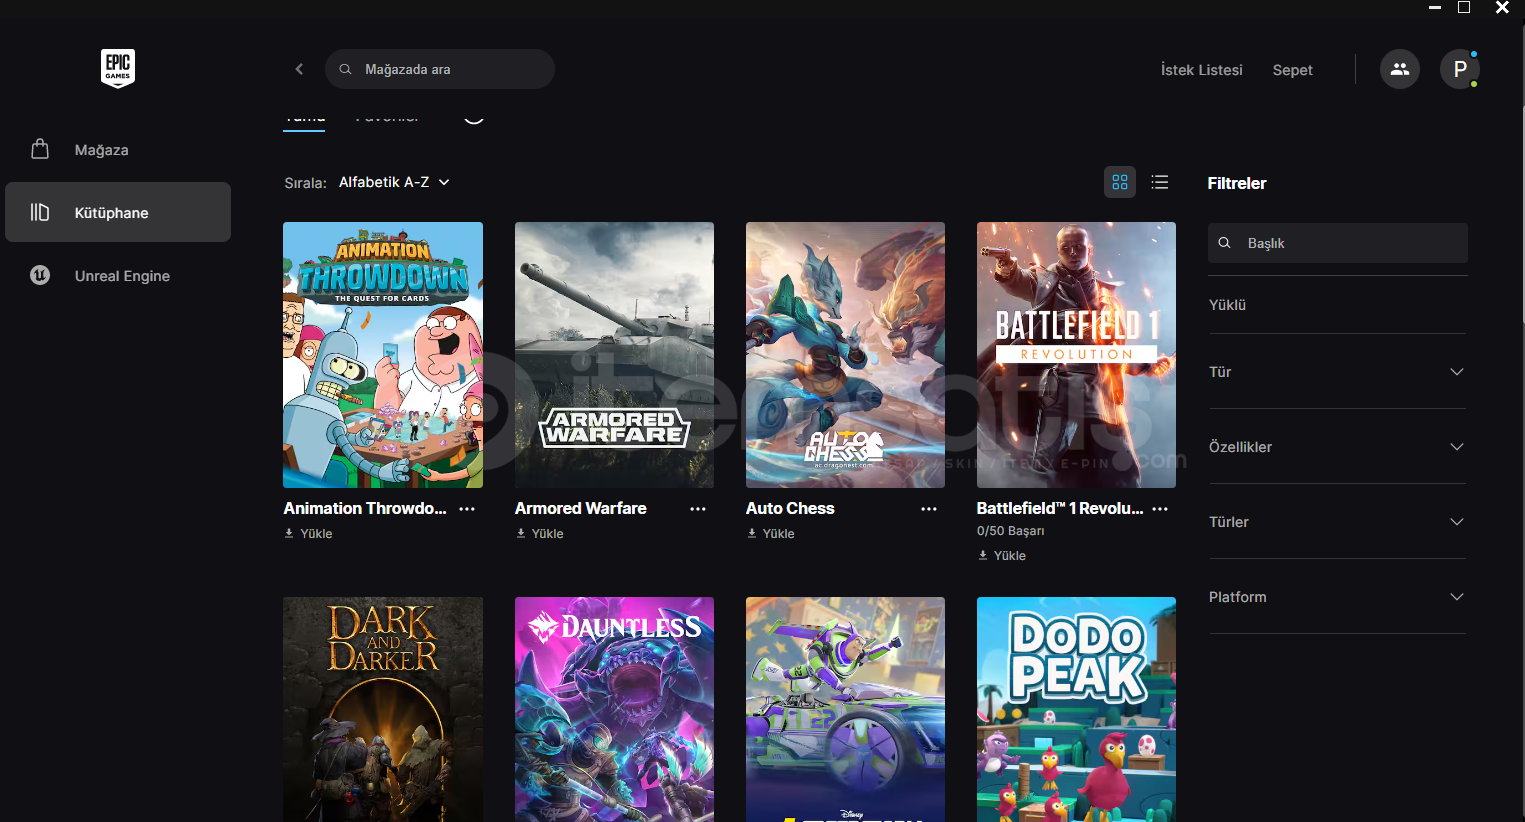Expand the Tür filter
1525x822 pixels.
coord(1338,372)
